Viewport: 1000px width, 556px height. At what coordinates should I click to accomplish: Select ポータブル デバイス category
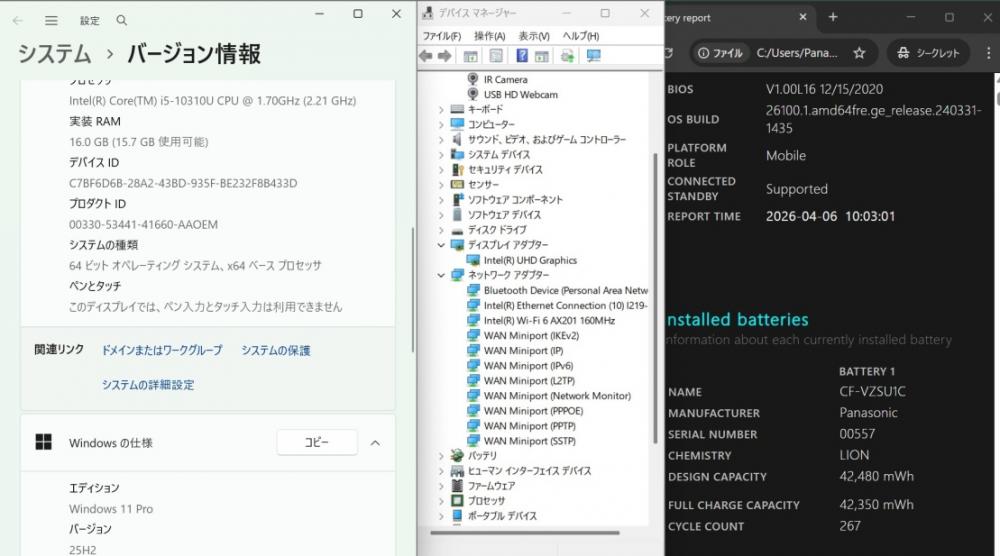(503, 516)
